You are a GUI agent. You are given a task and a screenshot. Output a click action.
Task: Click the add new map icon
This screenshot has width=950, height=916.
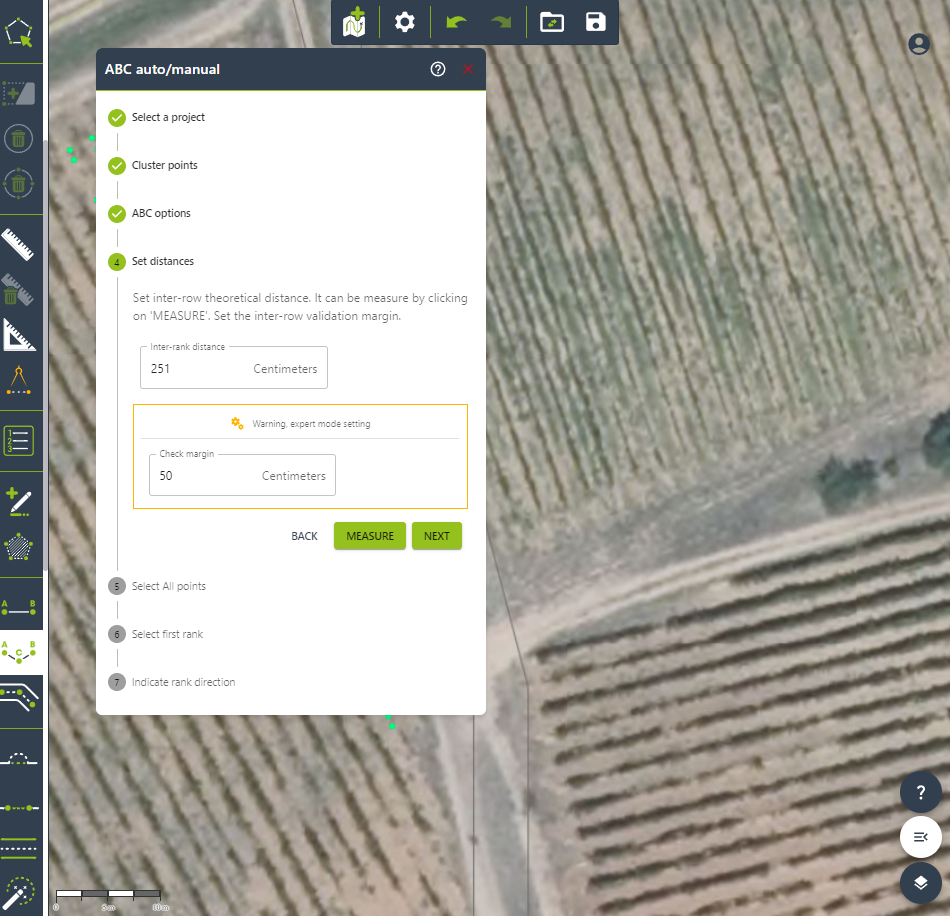point(354,22)
